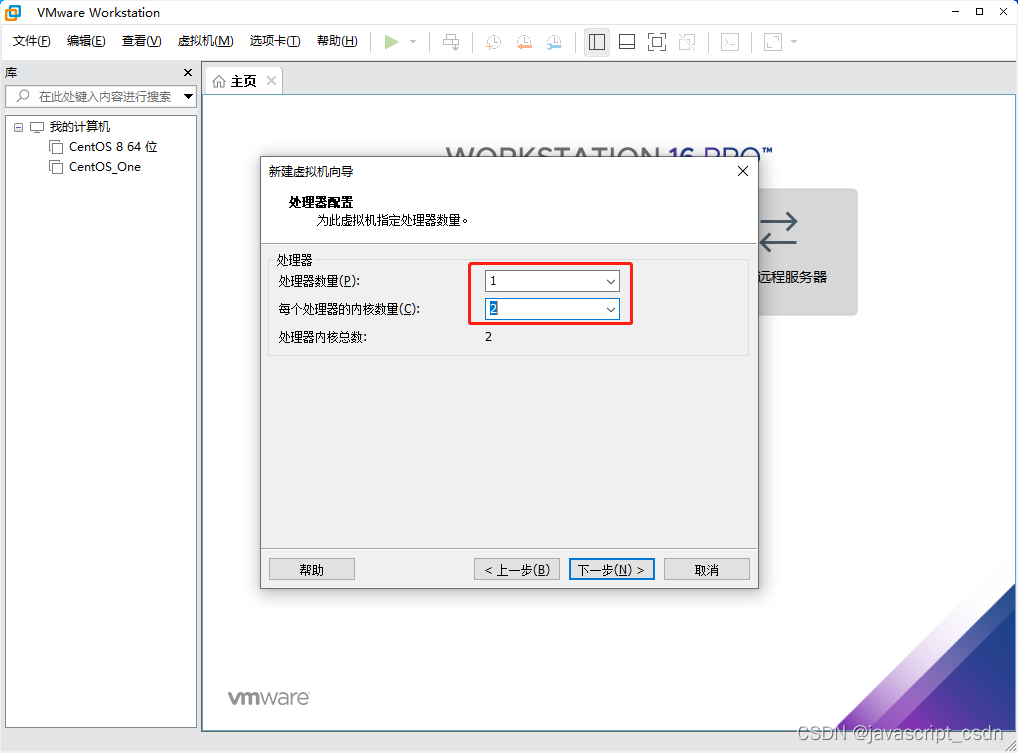Screen dimensions: 1018x753
Task: Close the 库 library panel
Action: (188, 73)
